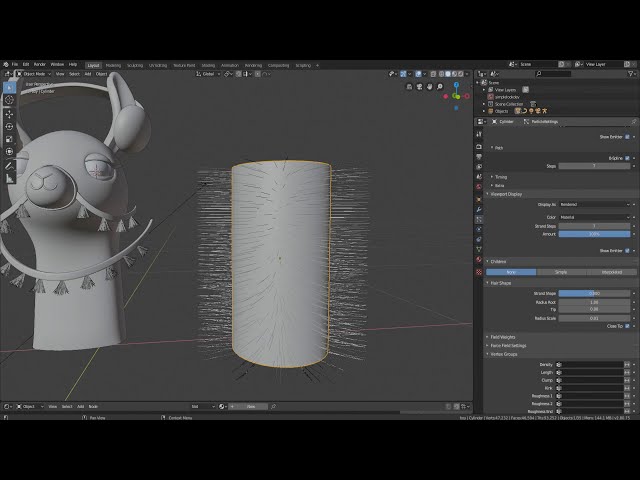Select the Rotate tool
The image size is (640, 480).
[10, 127]
